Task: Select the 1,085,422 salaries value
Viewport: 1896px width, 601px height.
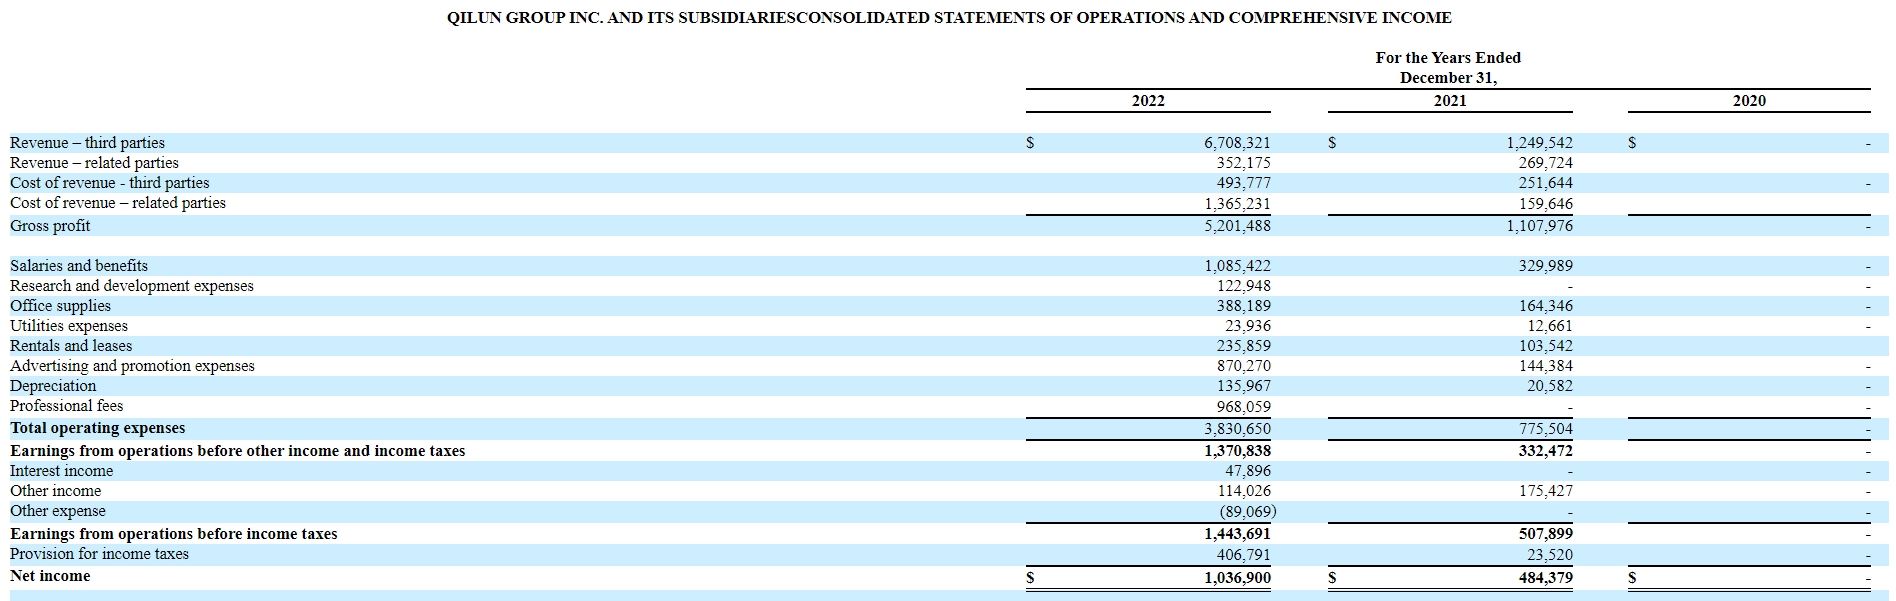Action: (x=1237, y=266)
